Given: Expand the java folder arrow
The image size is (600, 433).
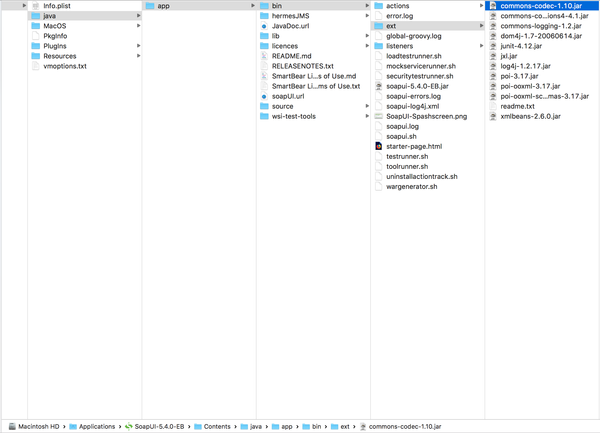Looking at the screenshot, I should [x=139, y=16].
